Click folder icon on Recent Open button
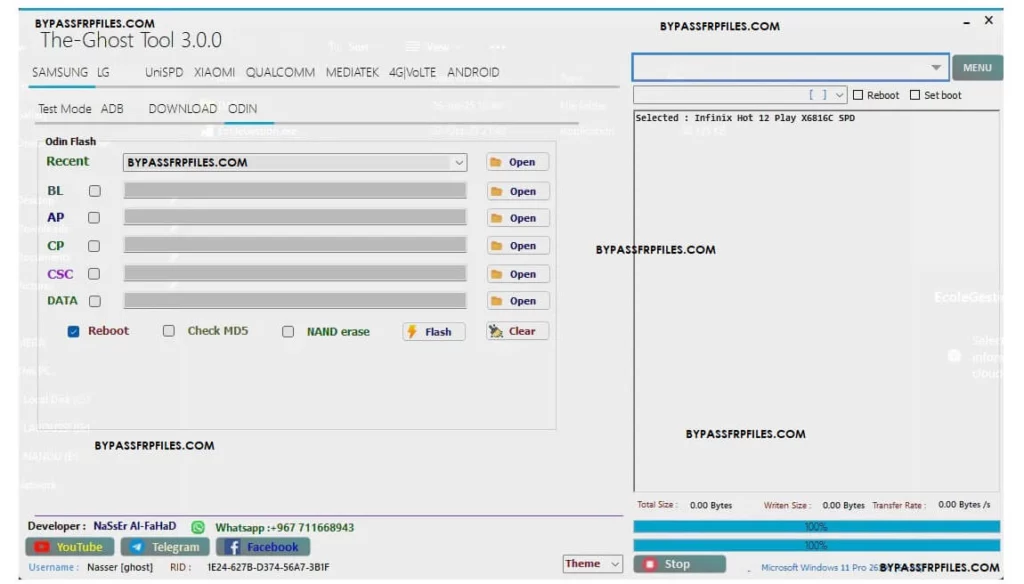The image size is (1024, 584). point(496,162)
